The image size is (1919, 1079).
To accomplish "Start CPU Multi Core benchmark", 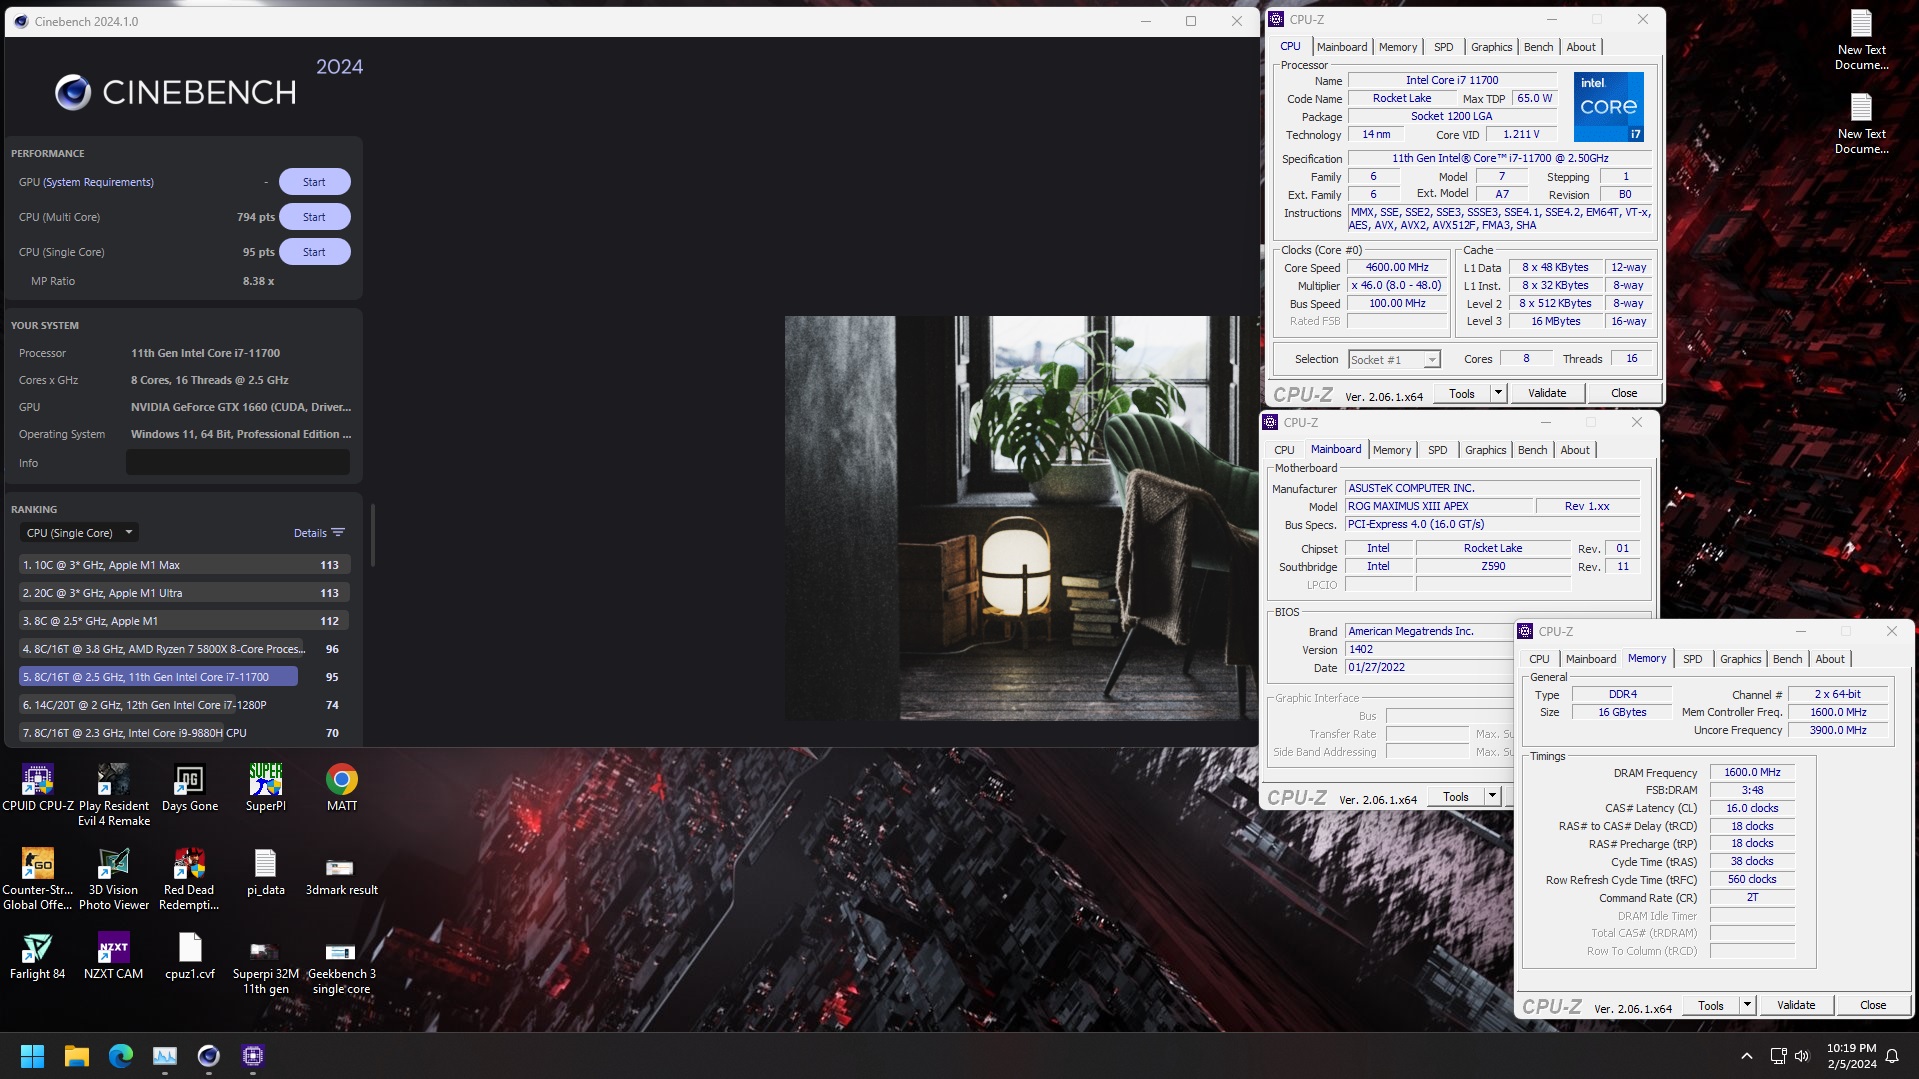I will [314, 217].
